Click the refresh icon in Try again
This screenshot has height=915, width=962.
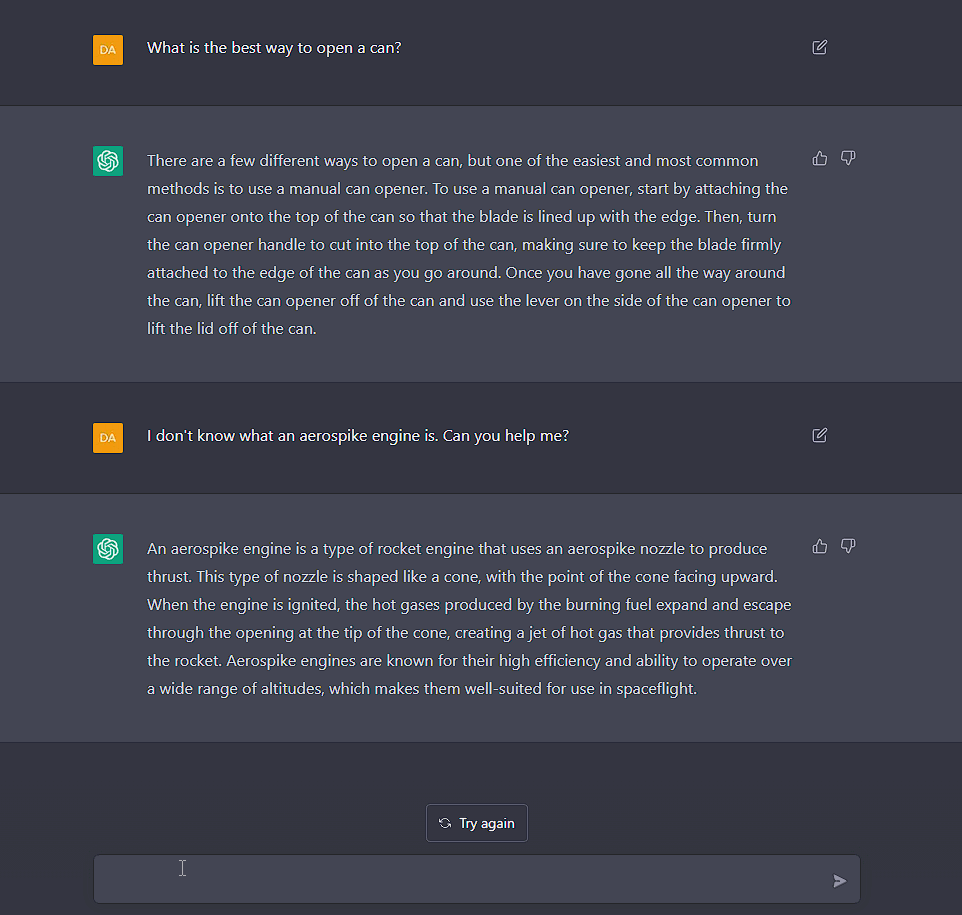click(445, 823)
